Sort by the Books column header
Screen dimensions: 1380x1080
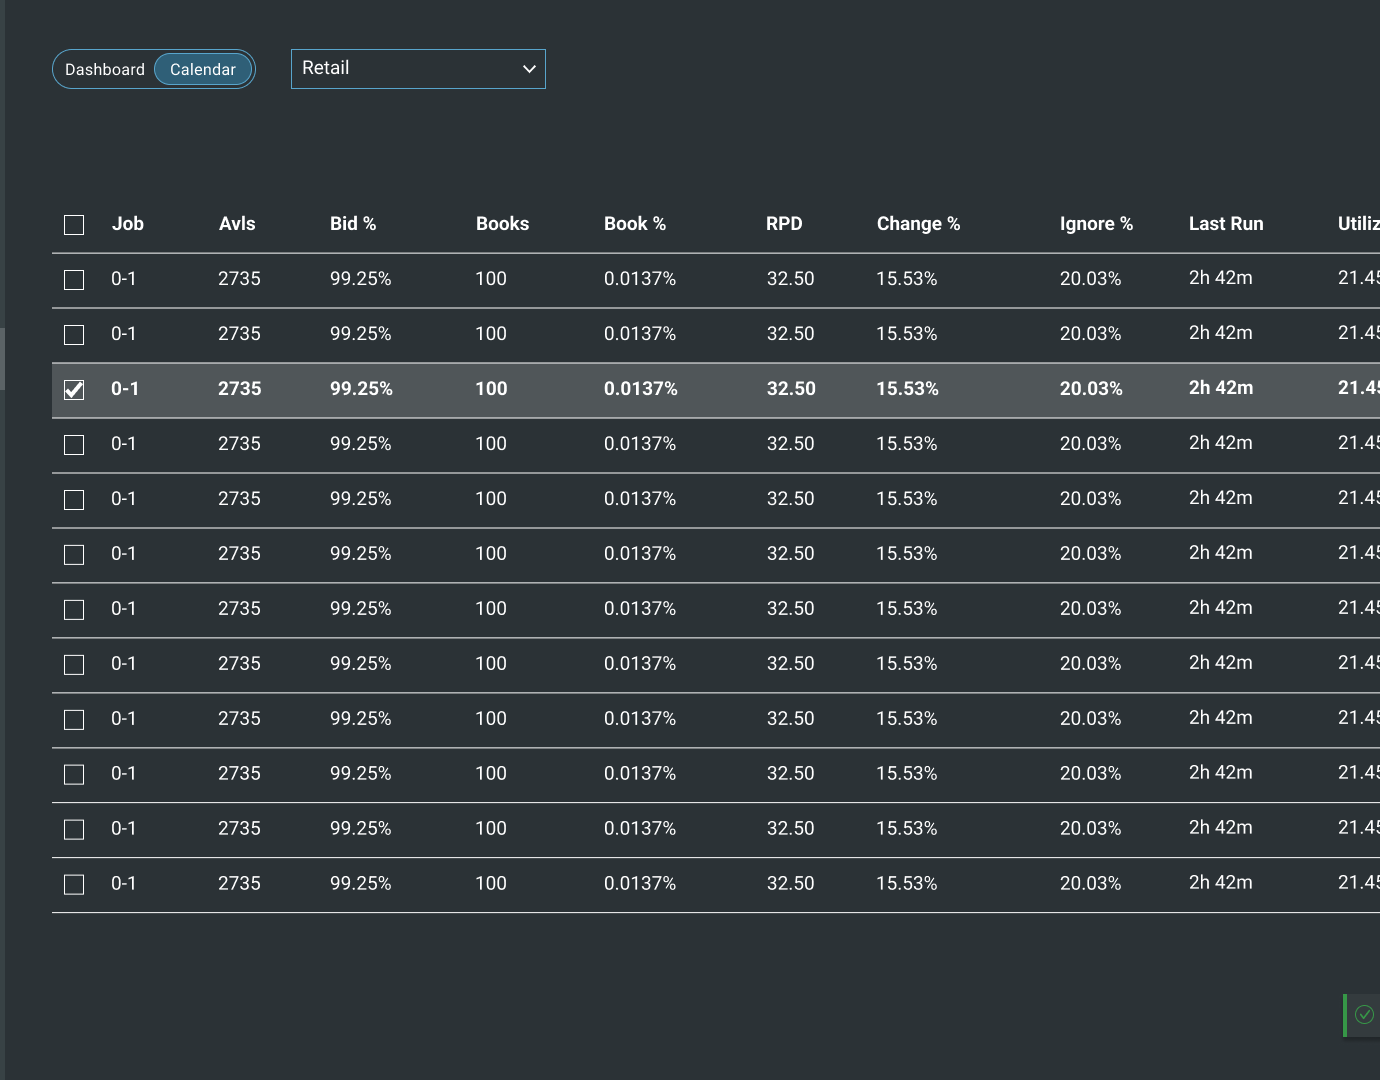[502, 224]
